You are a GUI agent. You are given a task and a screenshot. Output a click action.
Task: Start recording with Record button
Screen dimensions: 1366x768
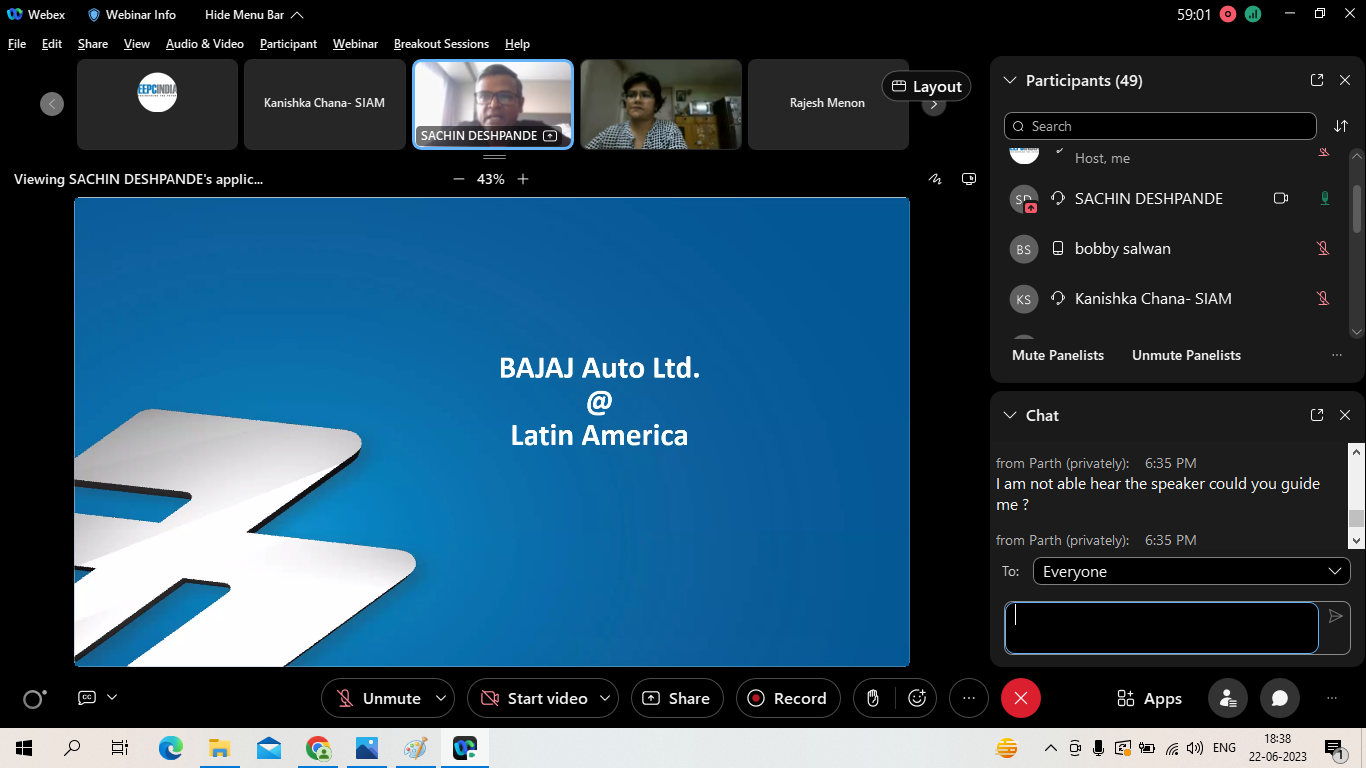click(x=787, y=698)
